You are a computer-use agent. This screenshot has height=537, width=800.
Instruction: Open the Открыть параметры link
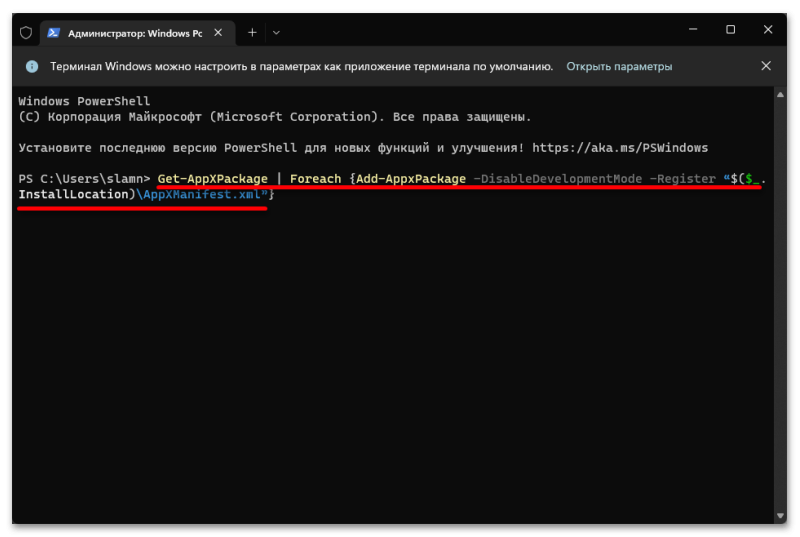point(619,67)
